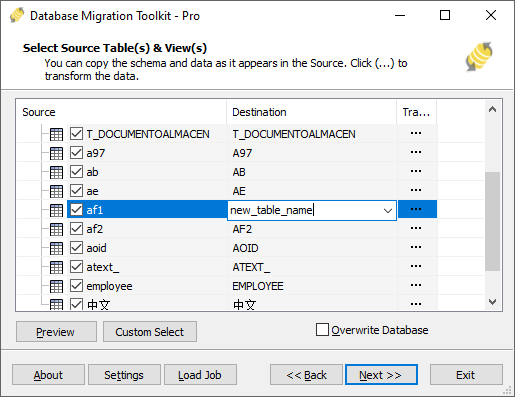Uncheck the T_DOCUMENTOALMACEN table checkbox
Viewport: 515px width, 397px height.
coord(76,134)
